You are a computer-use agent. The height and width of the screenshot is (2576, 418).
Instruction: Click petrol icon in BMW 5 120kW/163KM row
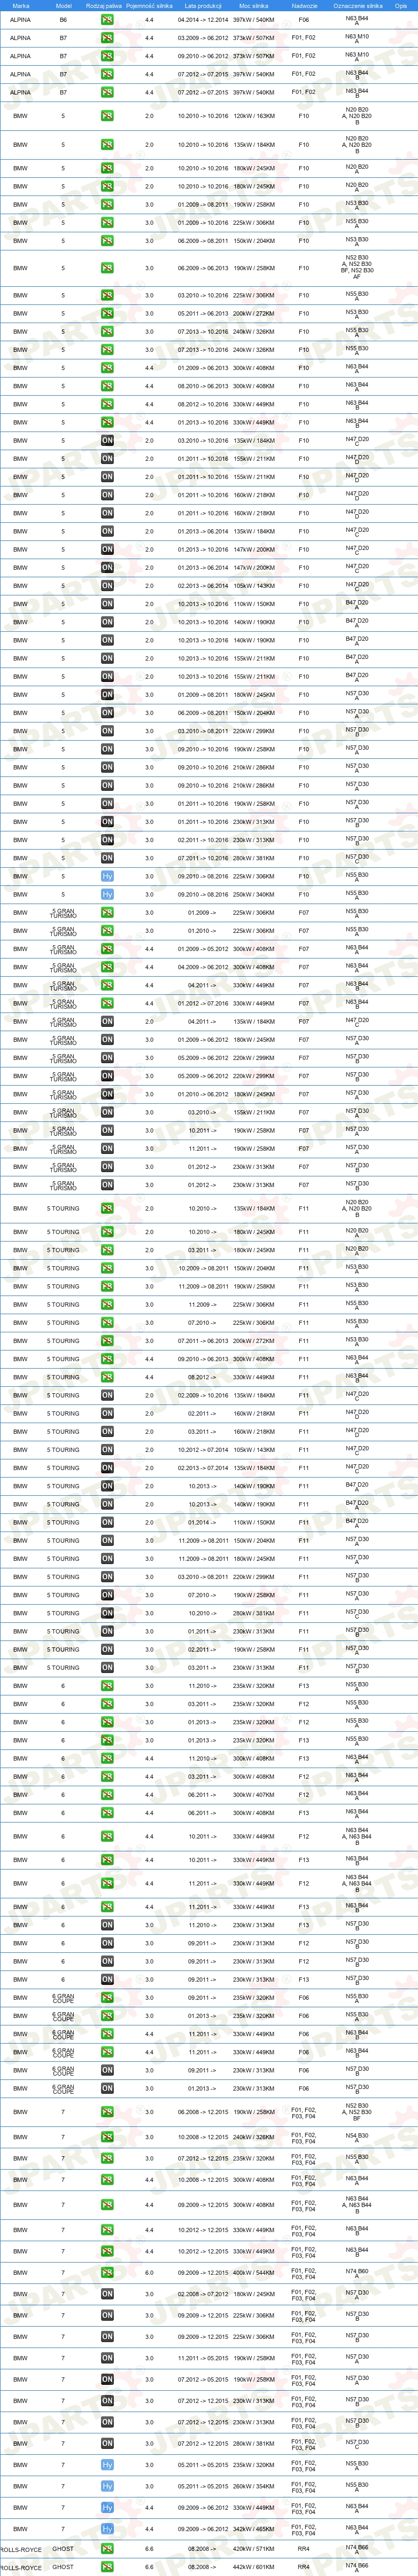(107, 116)
